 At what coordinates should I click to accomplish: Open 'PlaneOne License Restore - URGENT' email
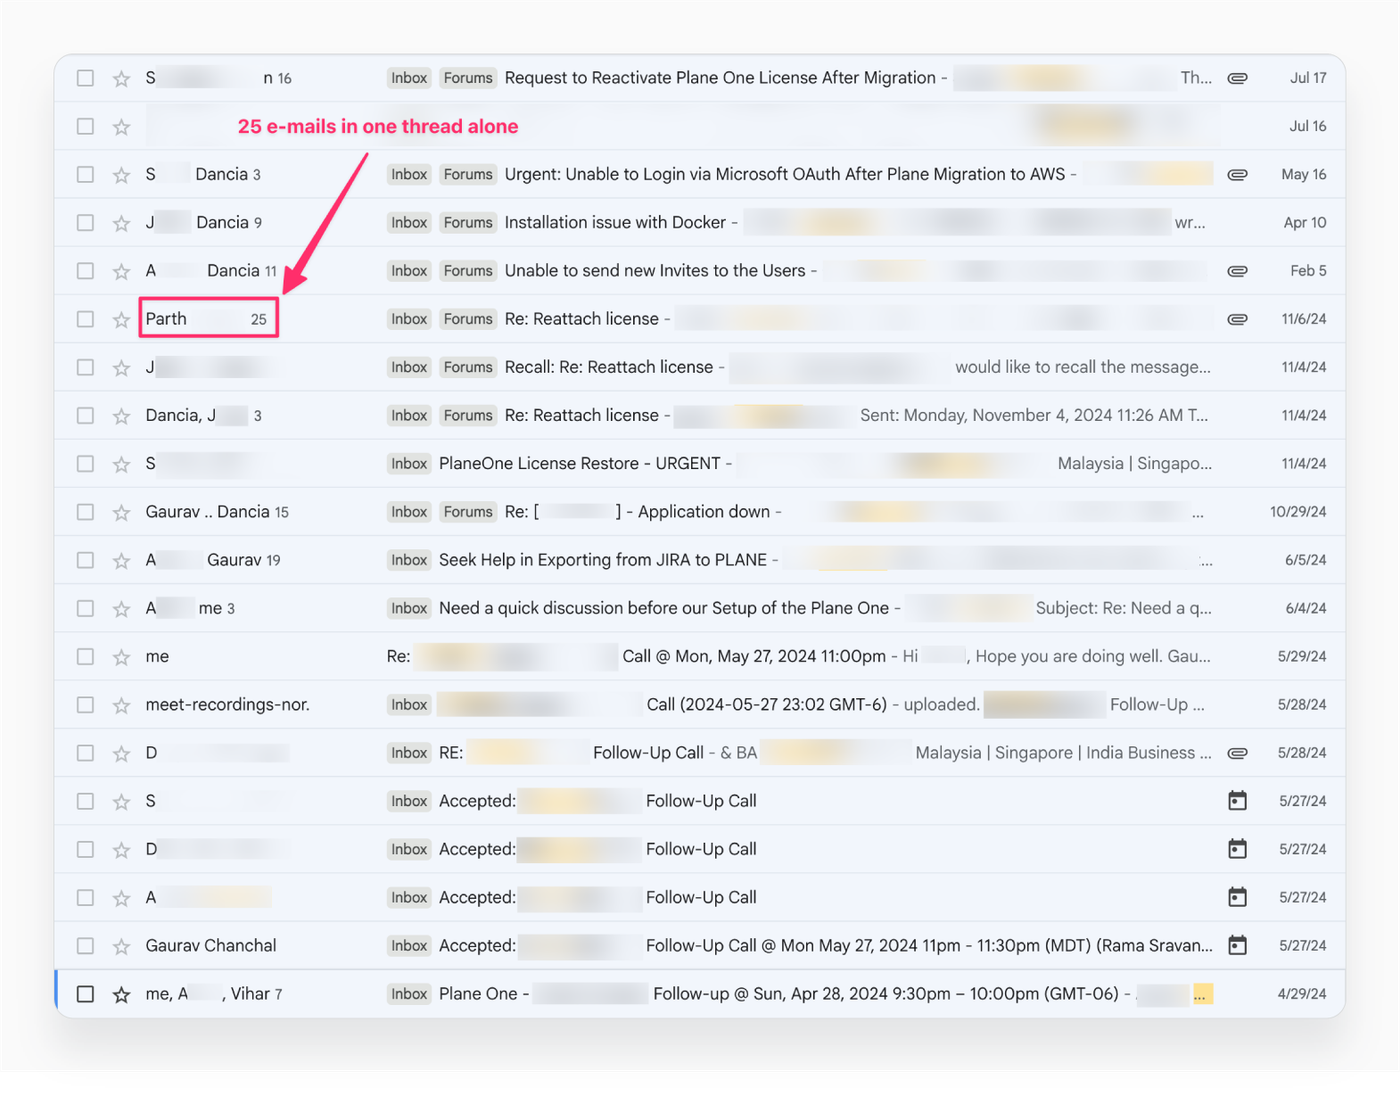click(580, 464)
